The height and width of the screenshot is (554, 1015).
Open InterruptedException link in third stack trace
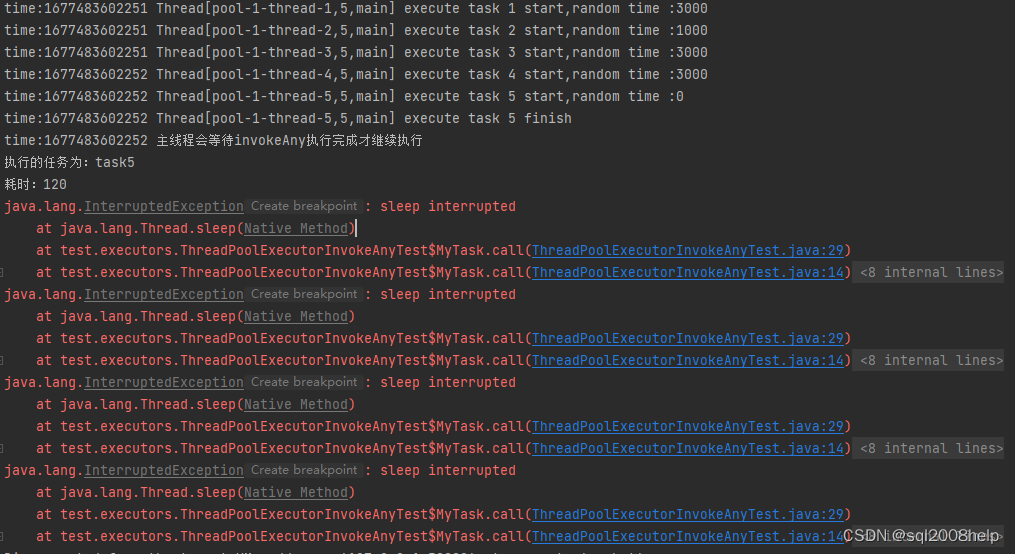(164, 382)
